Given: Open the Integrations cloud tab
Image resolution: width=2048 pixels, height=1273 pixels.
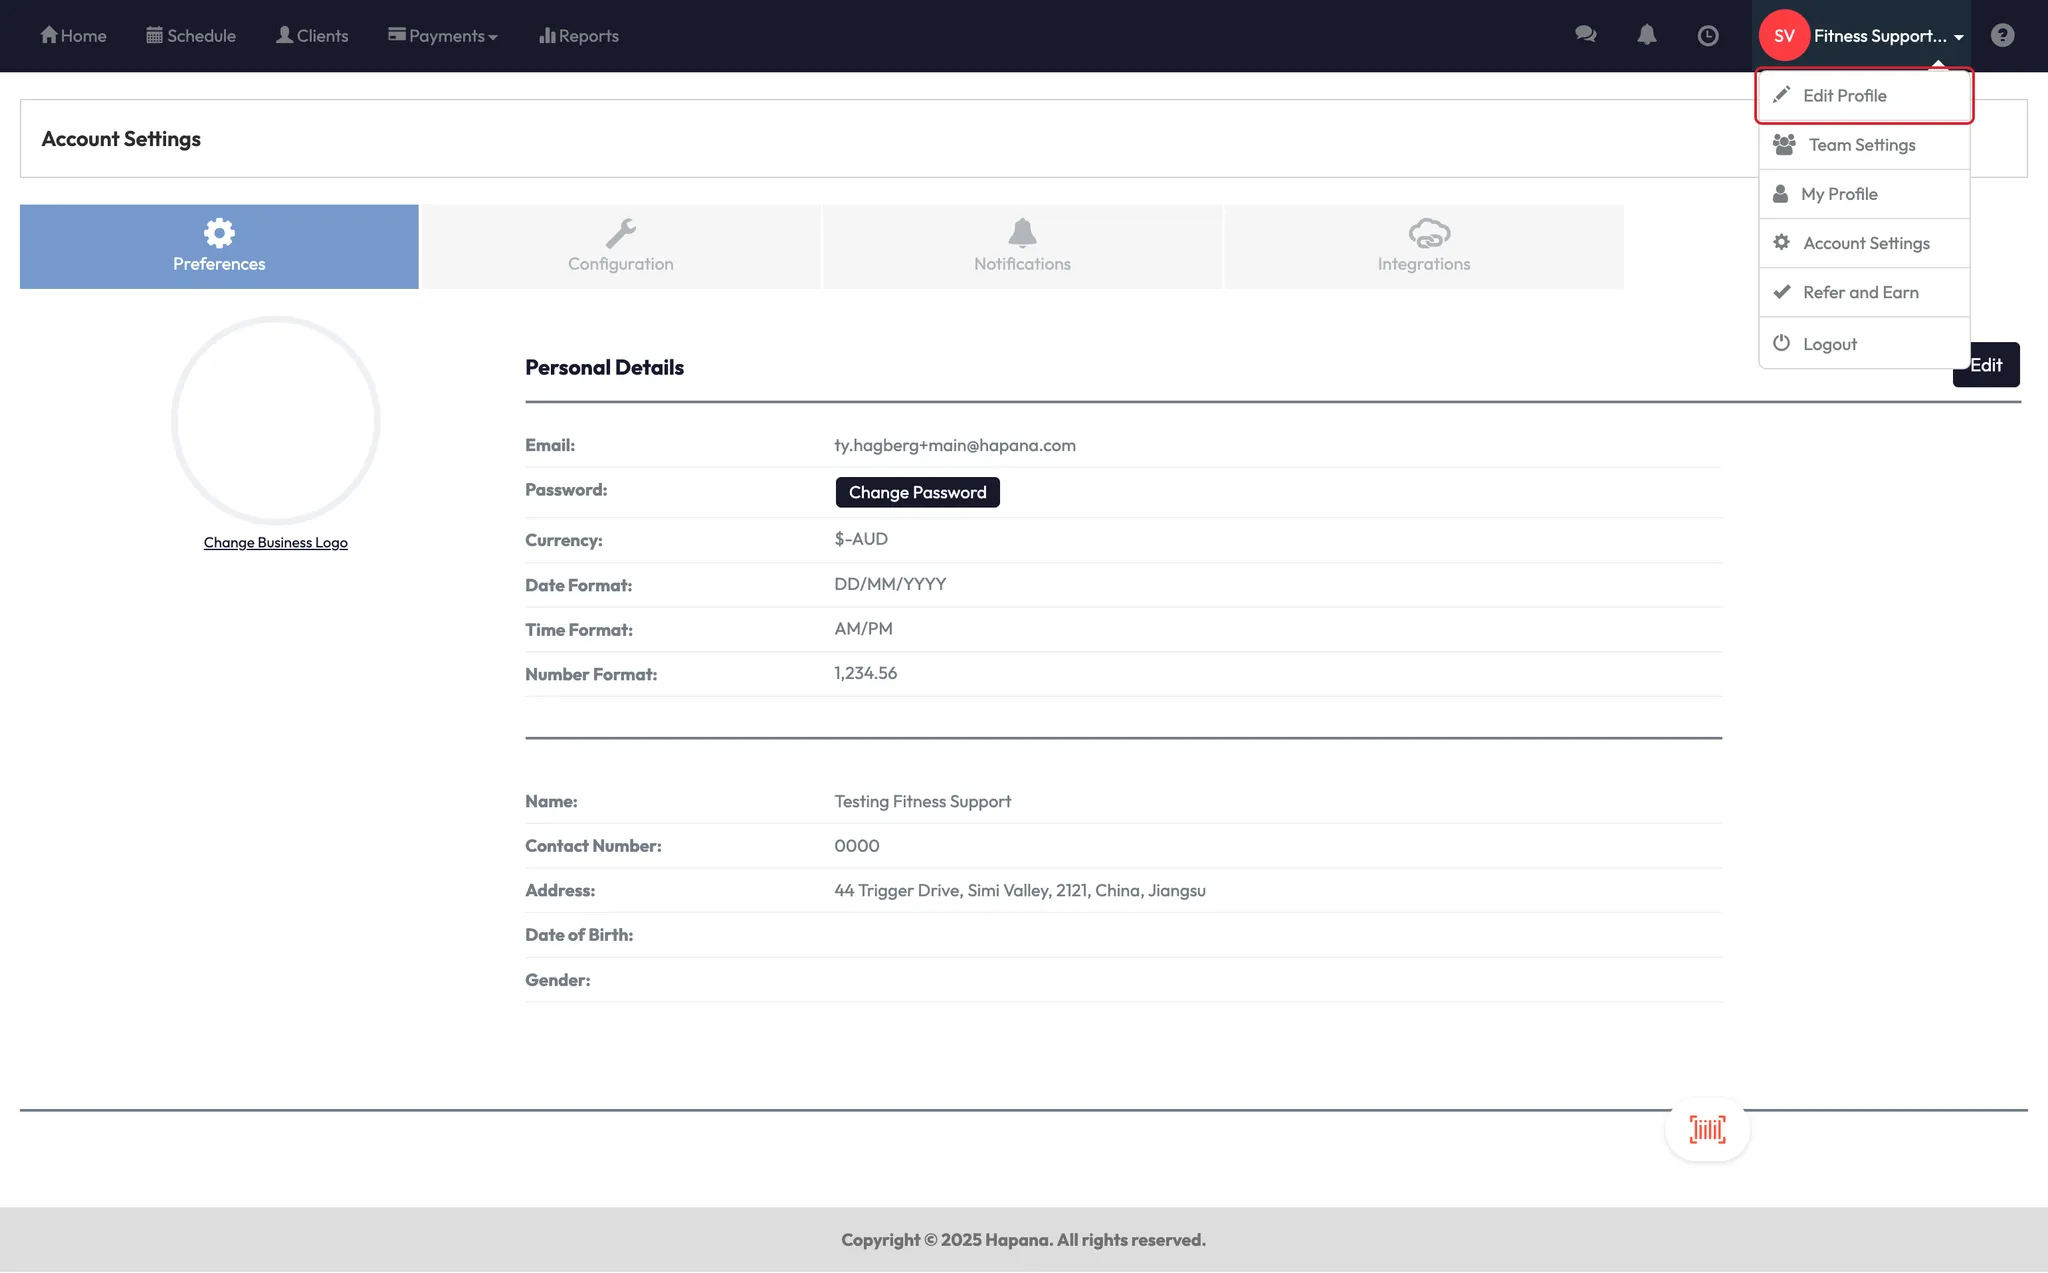Looking at the screenshot, I should tap(1423, 246).
